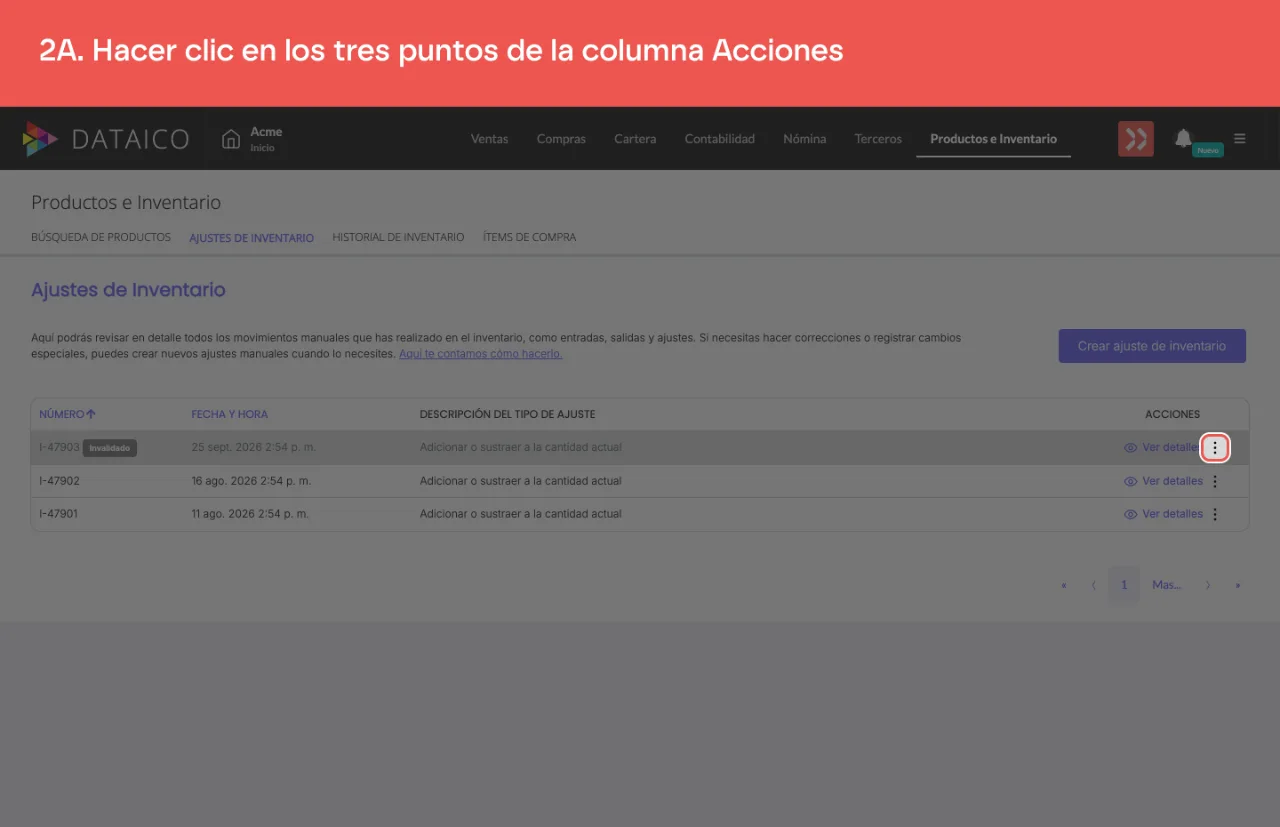Viewport: 1280px width, 827px height.
Task: Click Ver detalles for I-47903
Action: coord(1170,448)
